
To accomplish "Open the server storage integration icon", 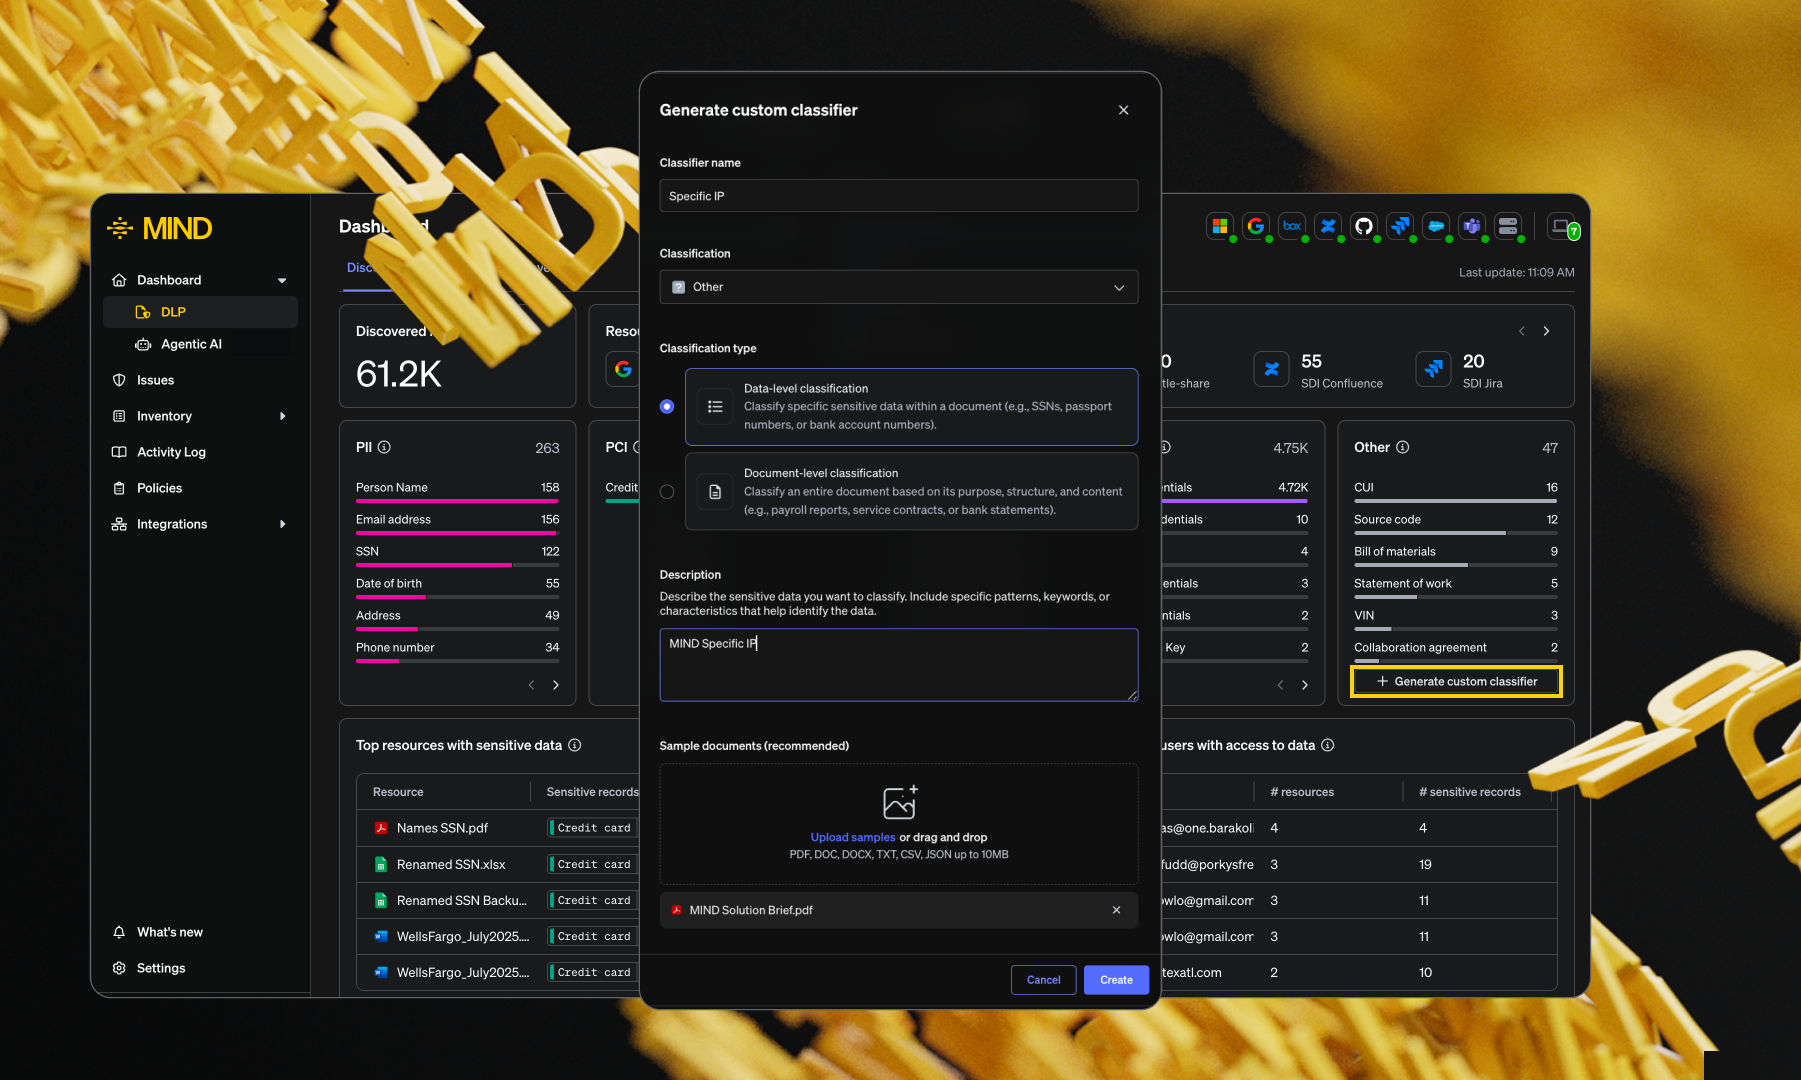I will (1508, 226).
